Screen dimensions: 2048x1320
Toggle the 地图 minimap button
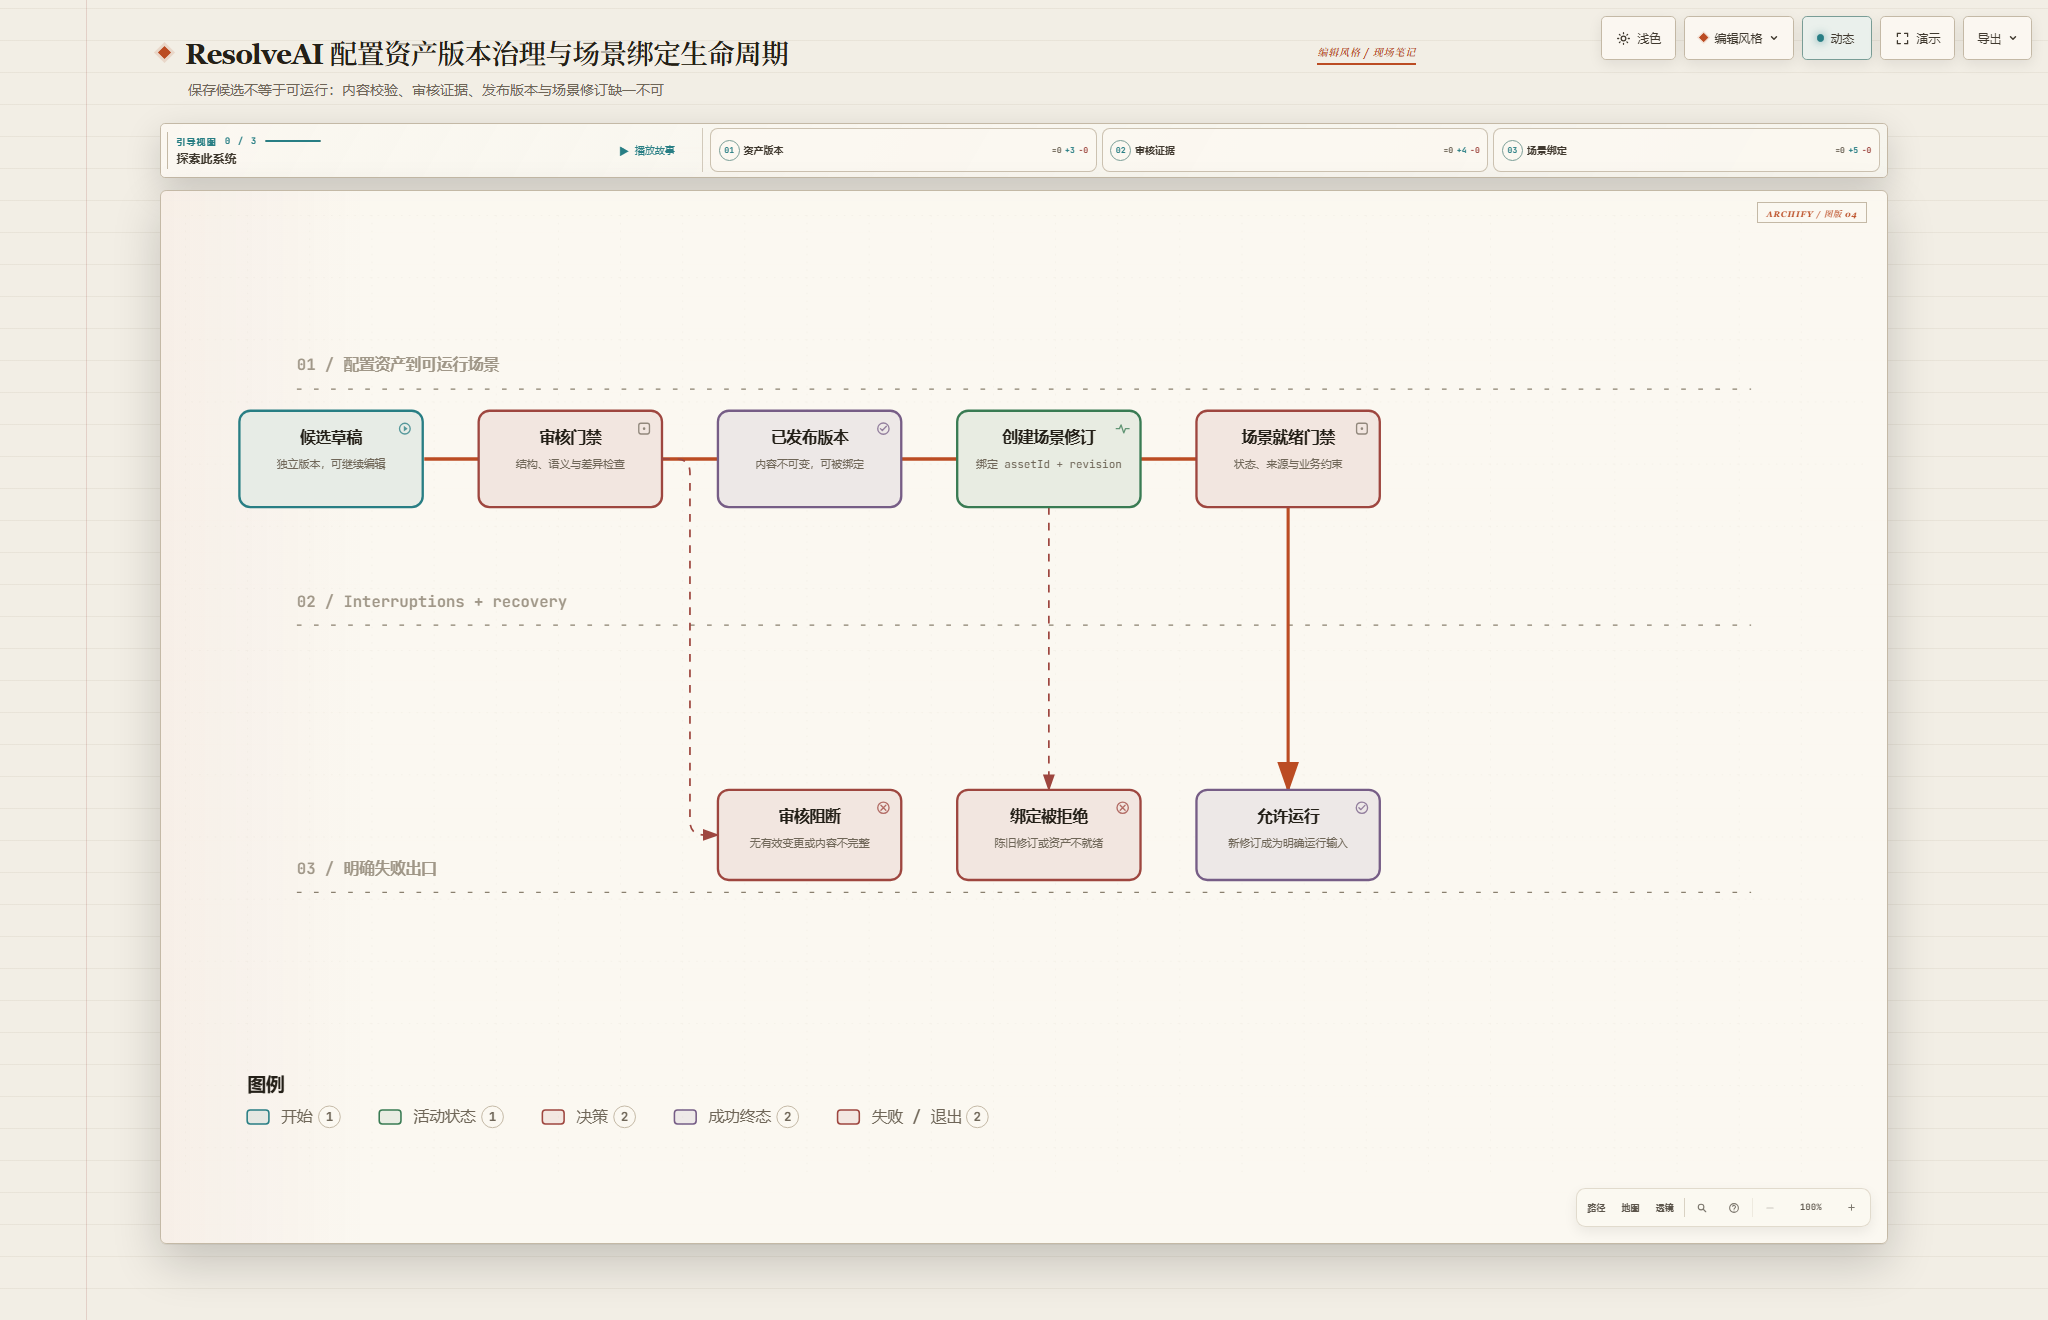point(1630,1208)
